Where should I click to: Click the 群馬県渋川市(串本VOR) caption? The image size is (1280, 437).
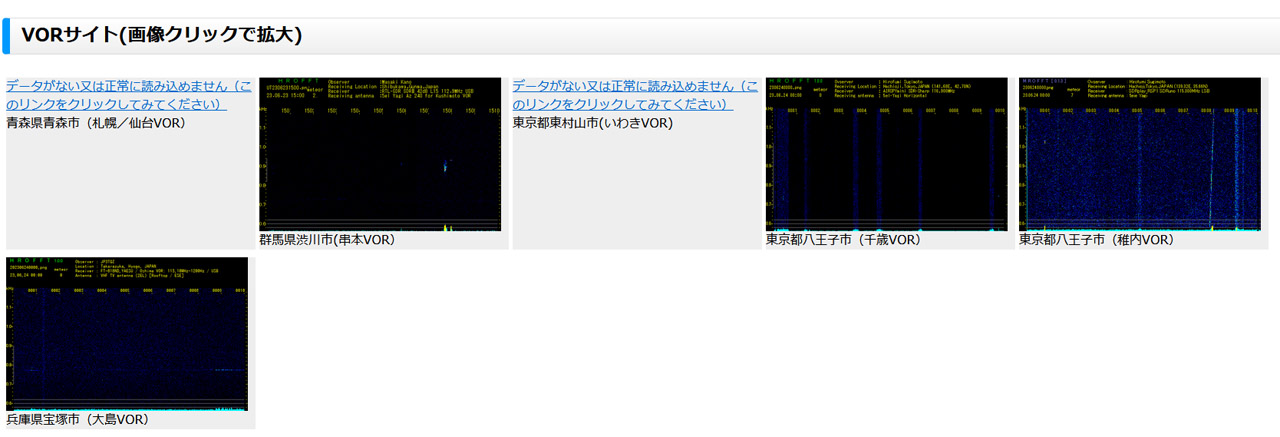click(x=327, y=240)
